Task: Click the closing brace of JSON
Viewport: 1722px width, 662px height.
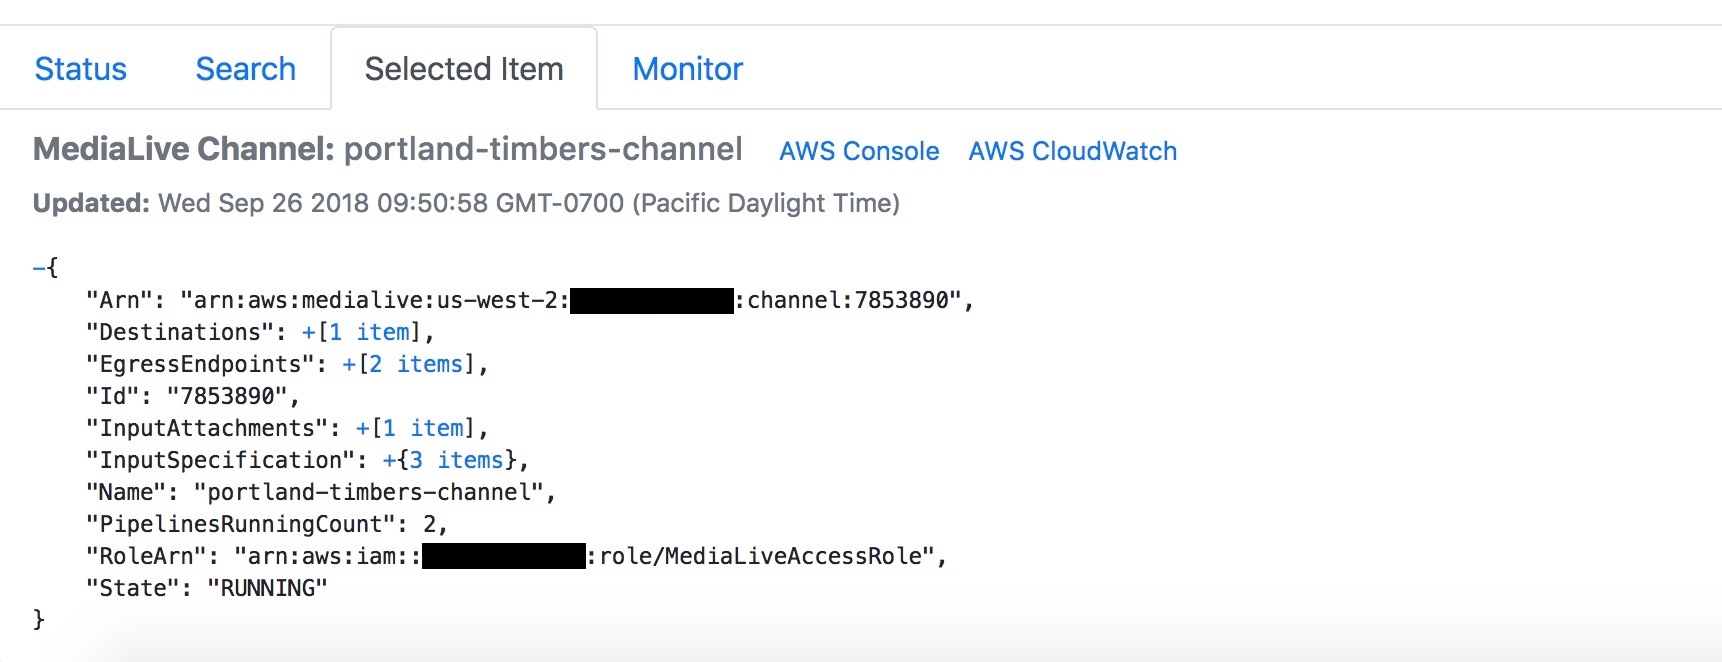Action: point(39,620)
